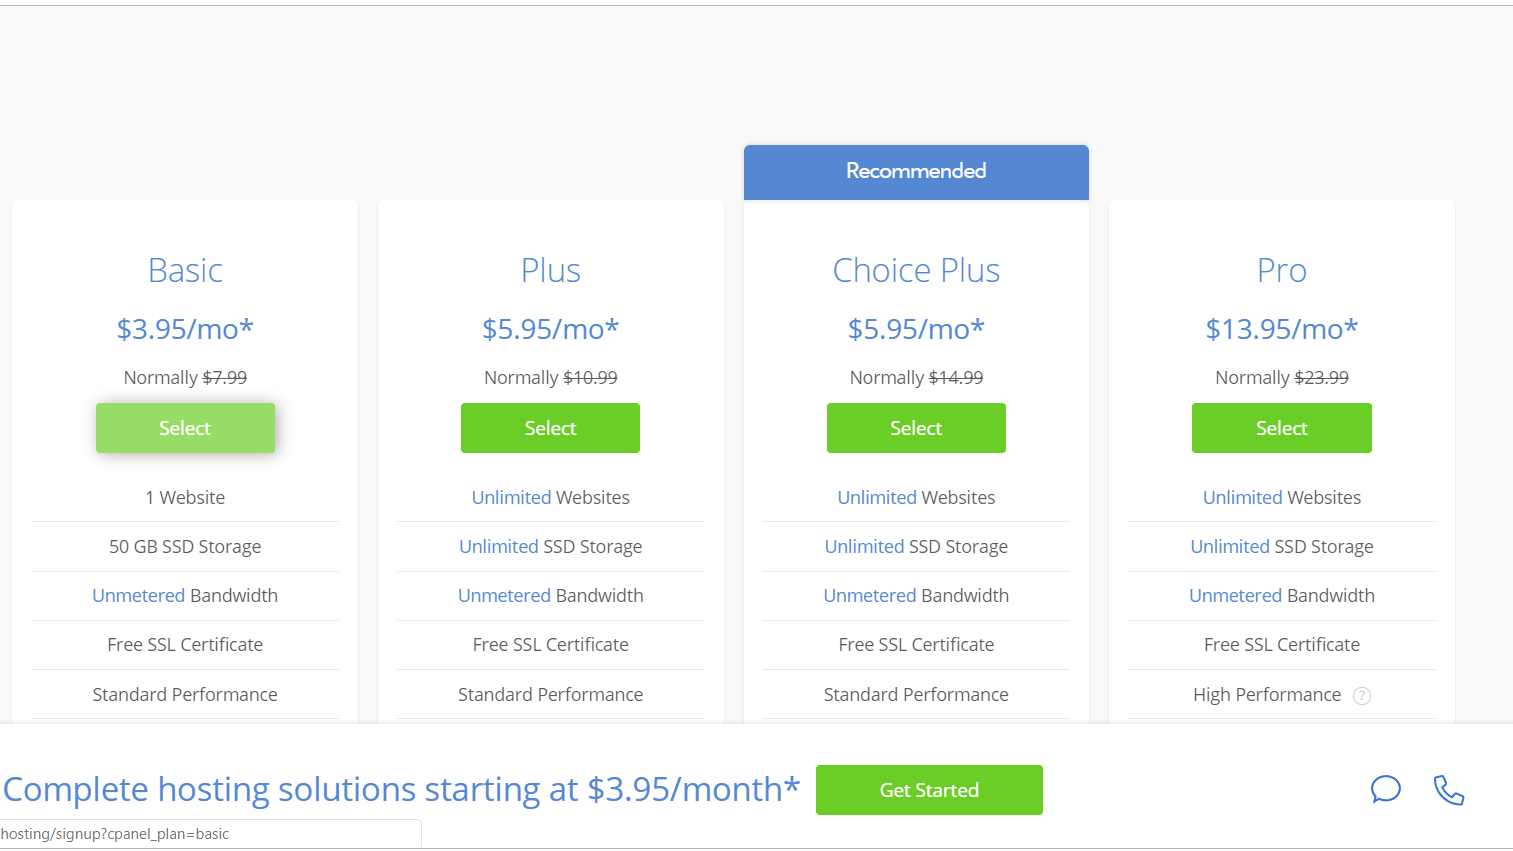
Task: Click Unlimited SSD Storage link under Pro
Action: (1230, 546)
